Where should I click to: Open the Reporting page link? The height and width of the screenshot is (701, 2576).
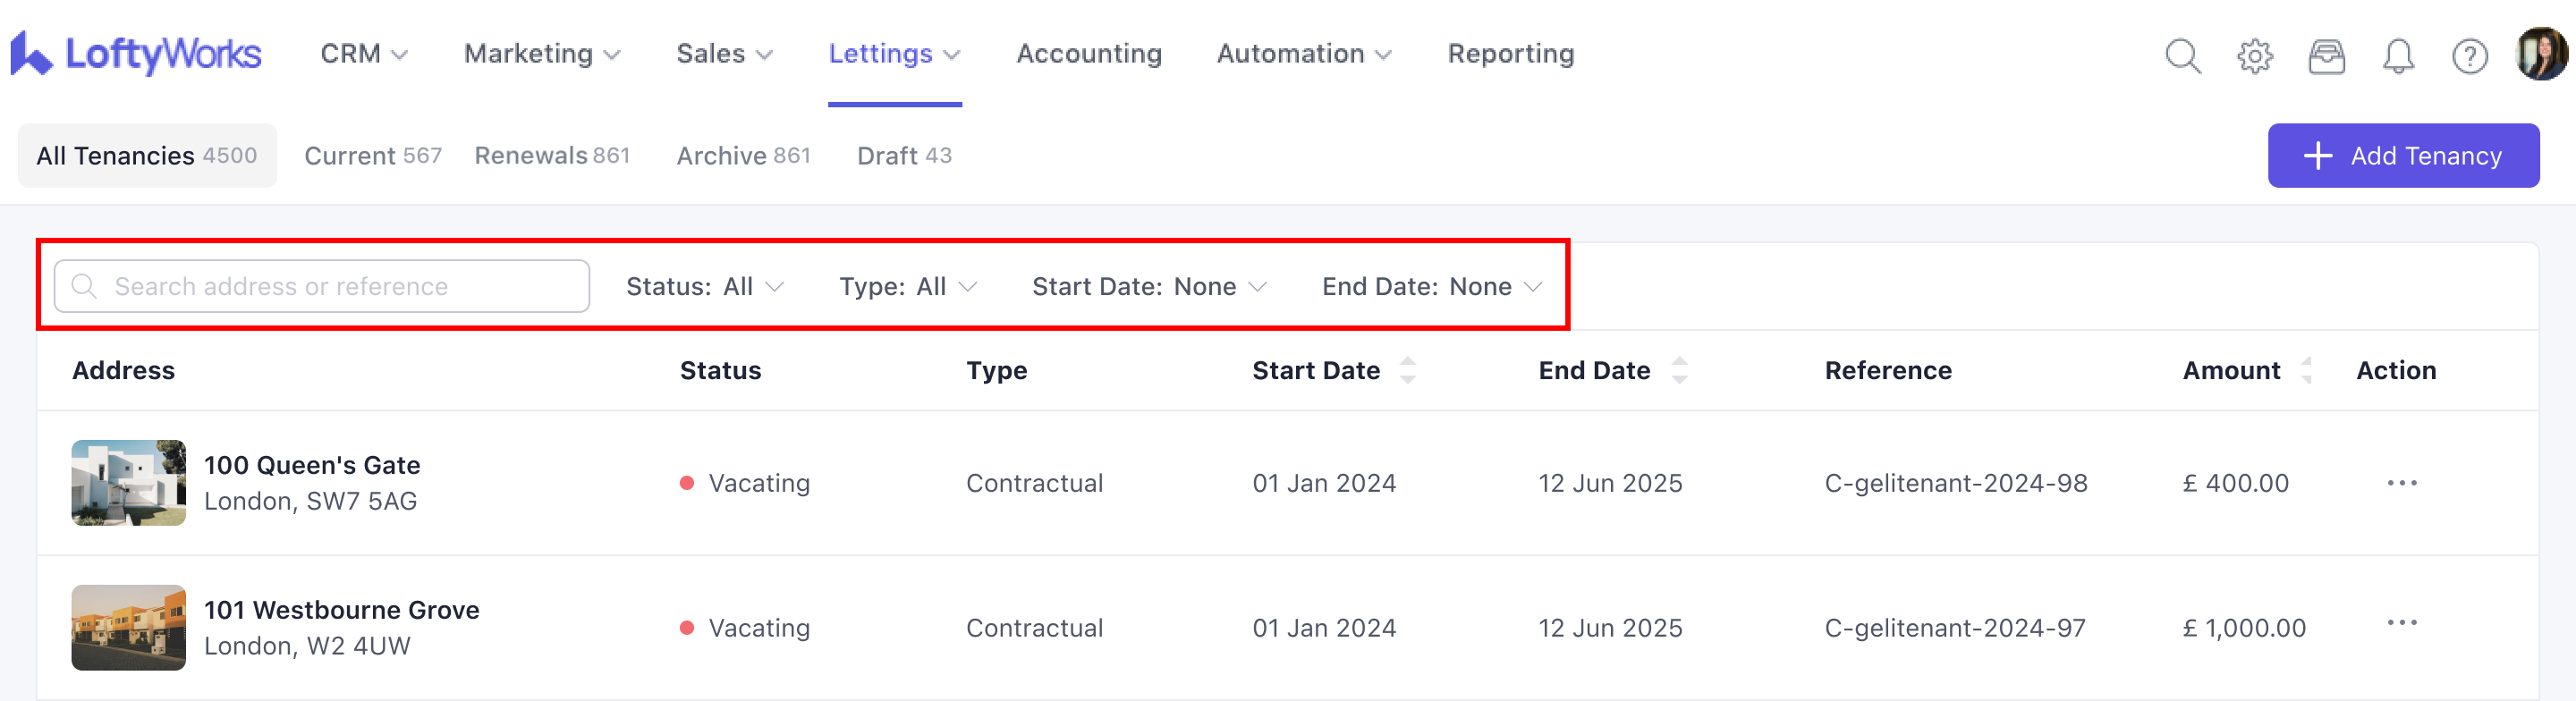(x=1510, y=54)
